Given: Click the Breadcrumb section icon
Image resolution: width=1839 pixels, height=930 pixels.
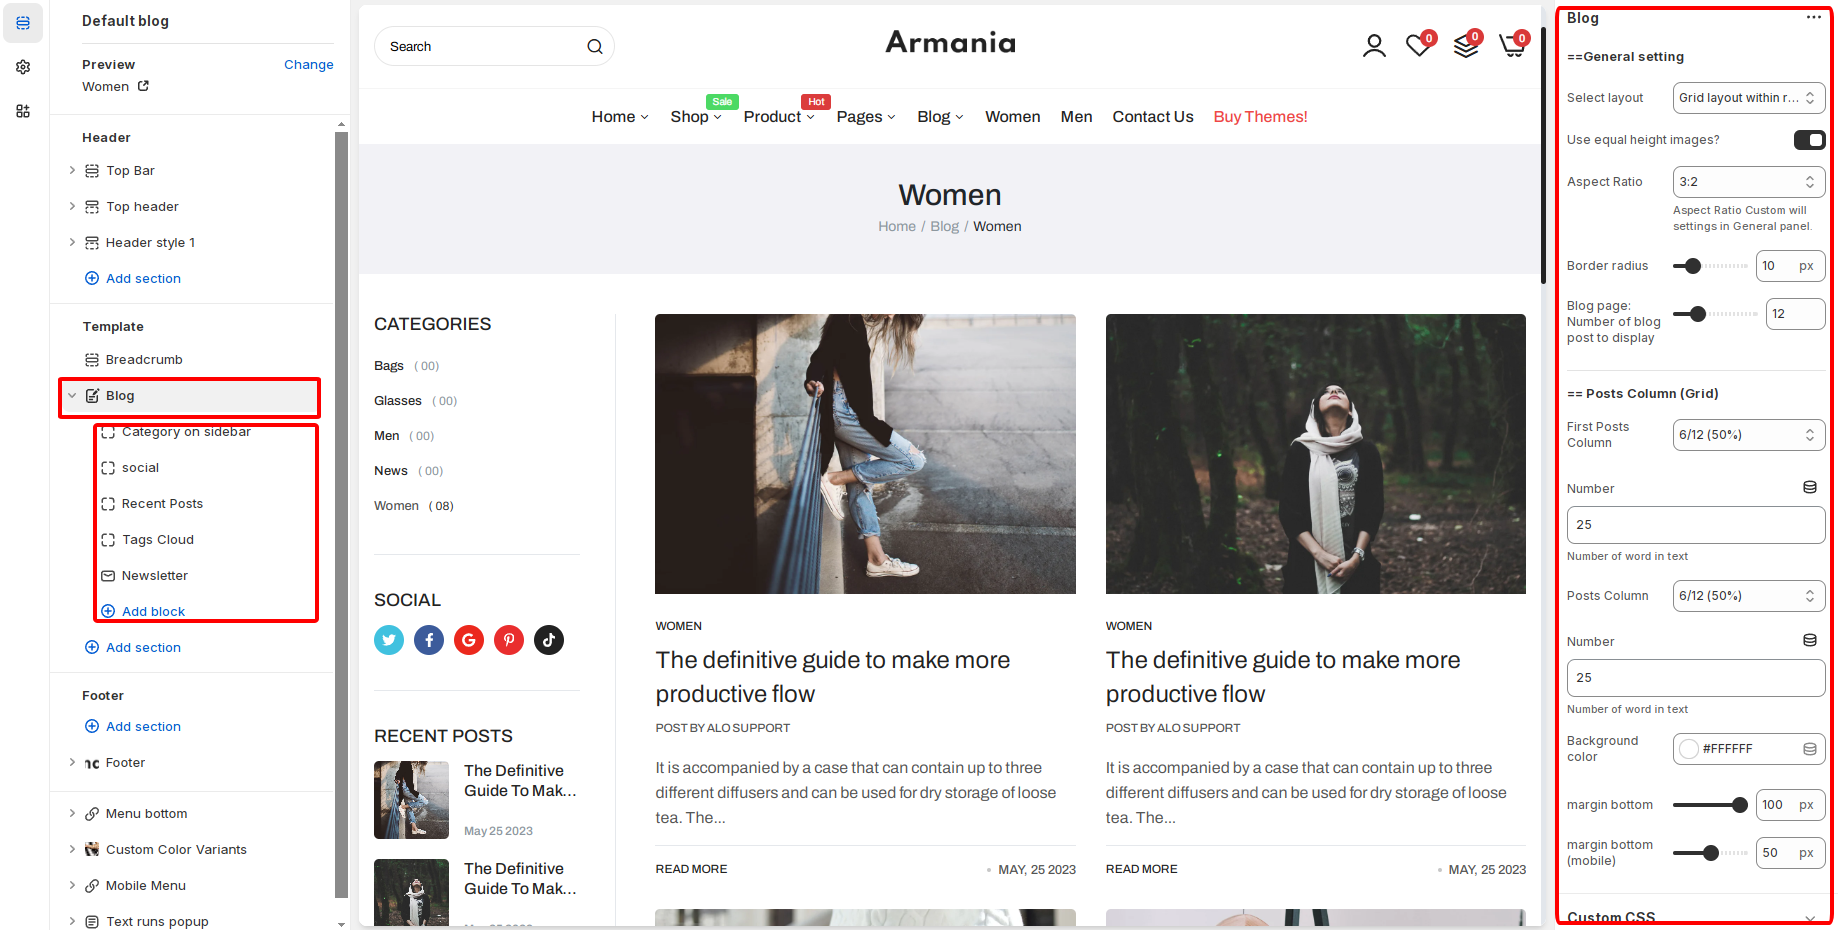Looking at the screenshot, I should coord(92,360).
